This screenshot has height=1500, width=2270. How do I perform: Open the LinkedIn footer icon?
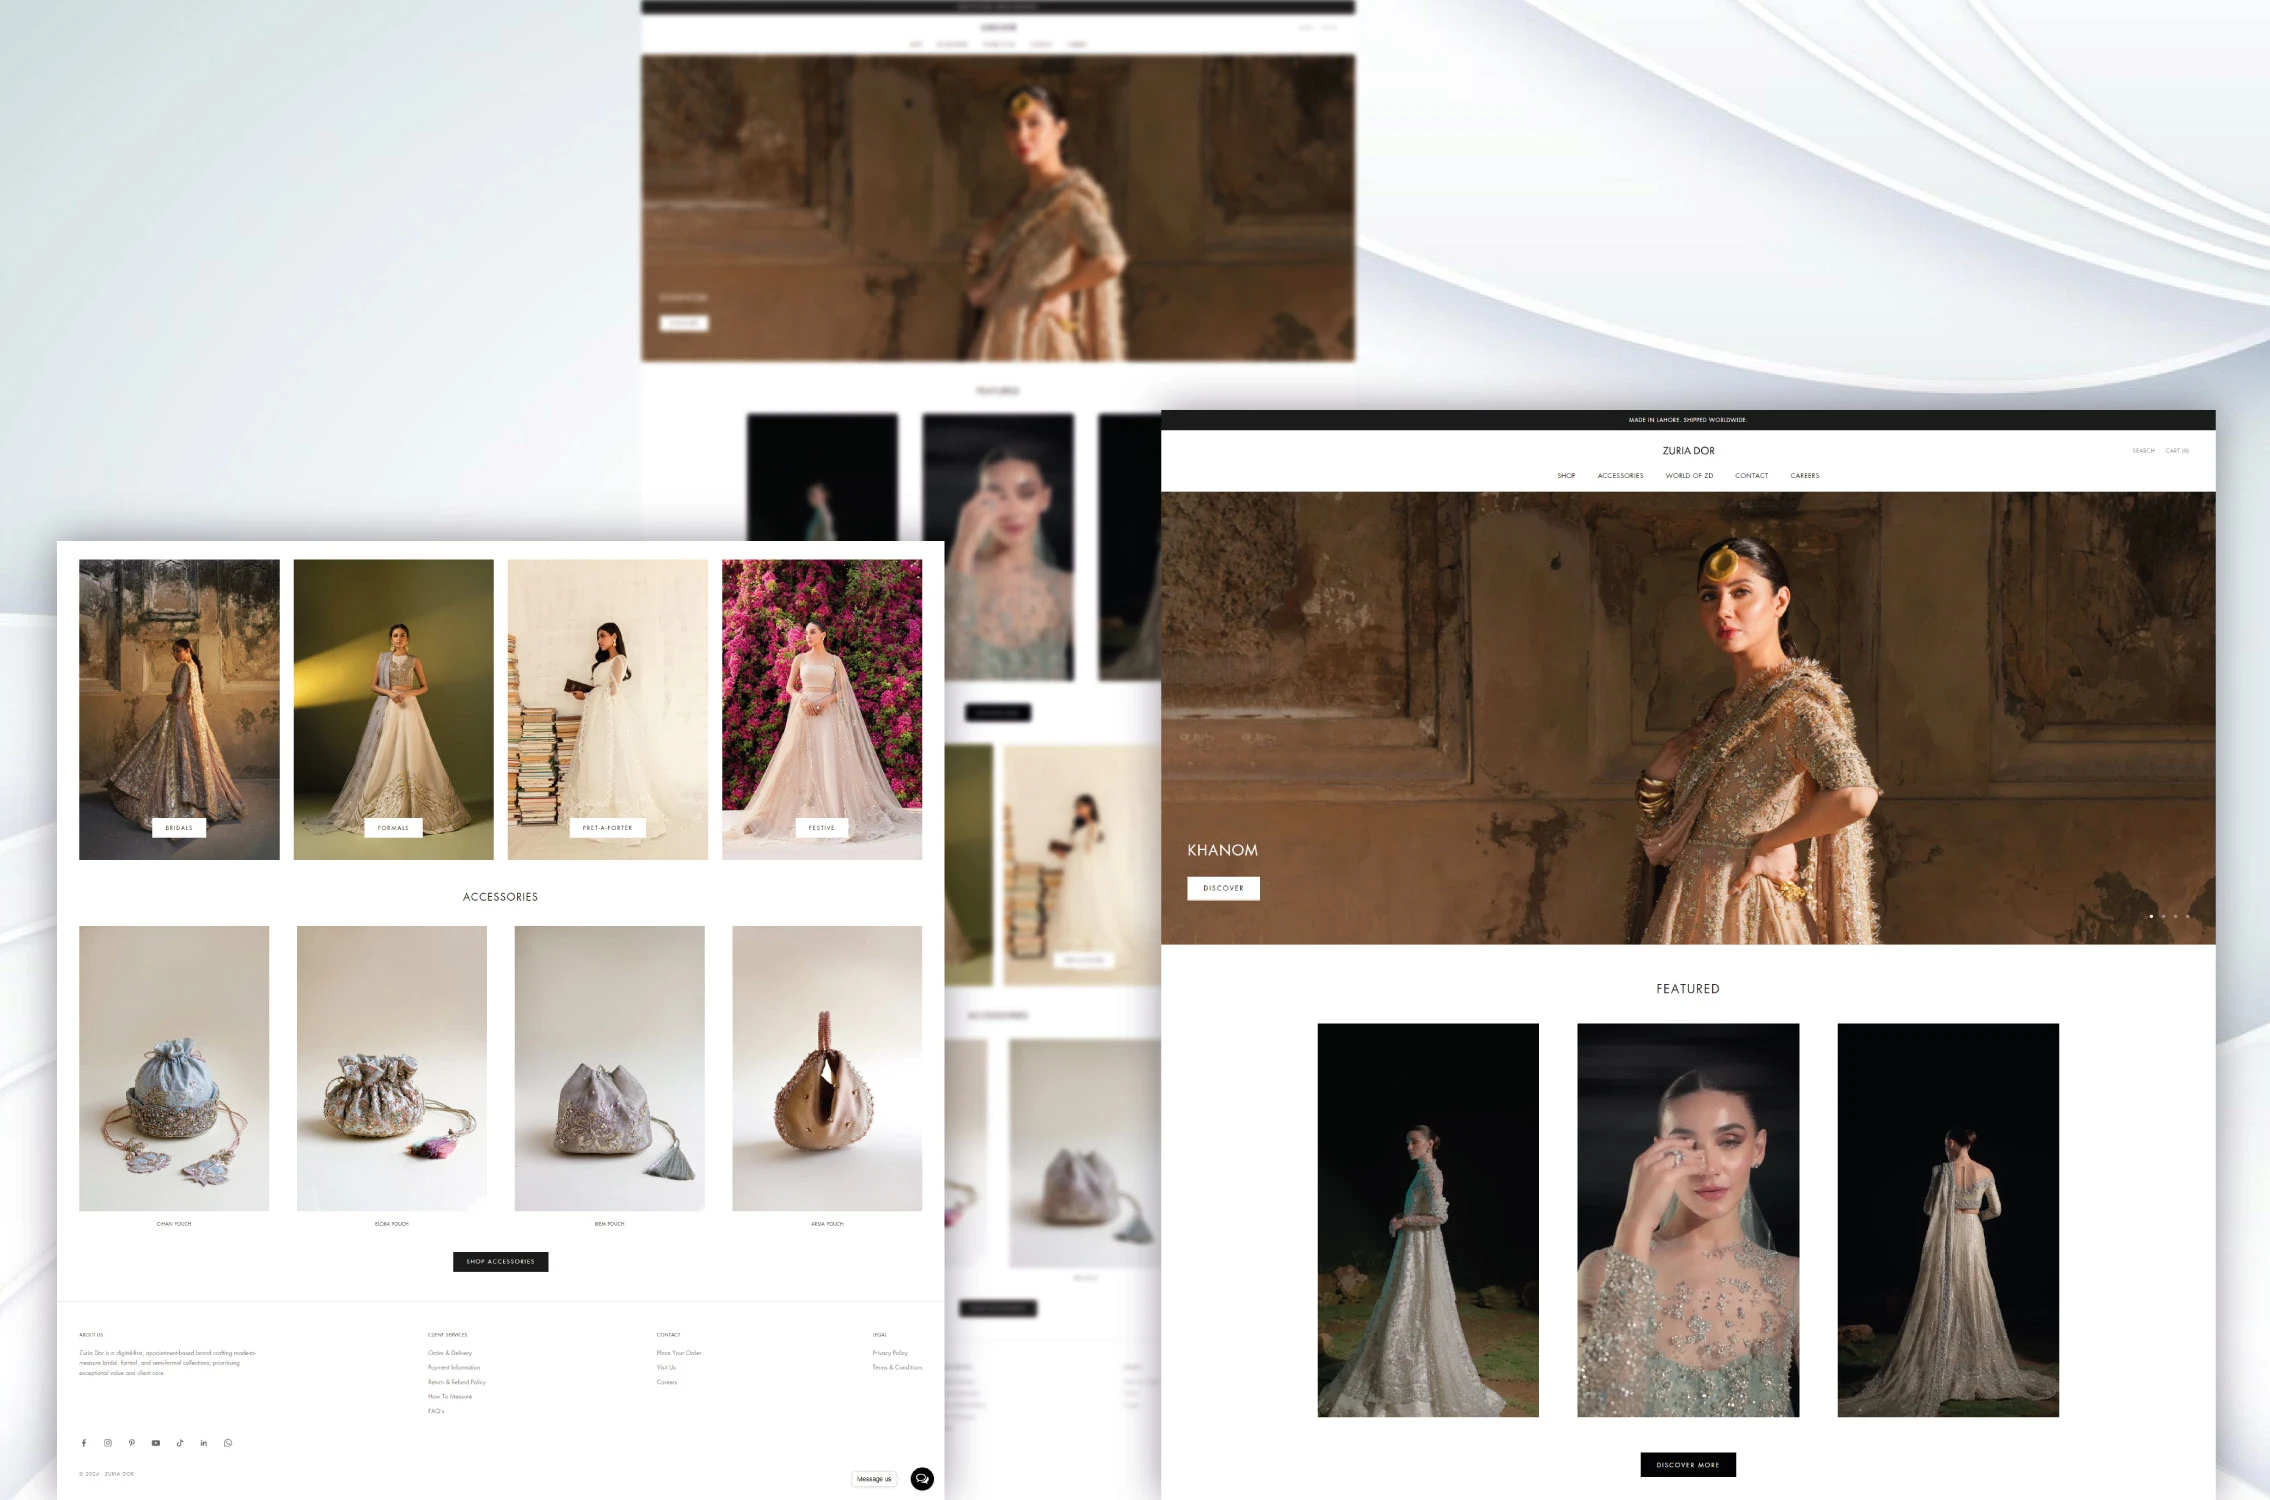click(204, 1443)
